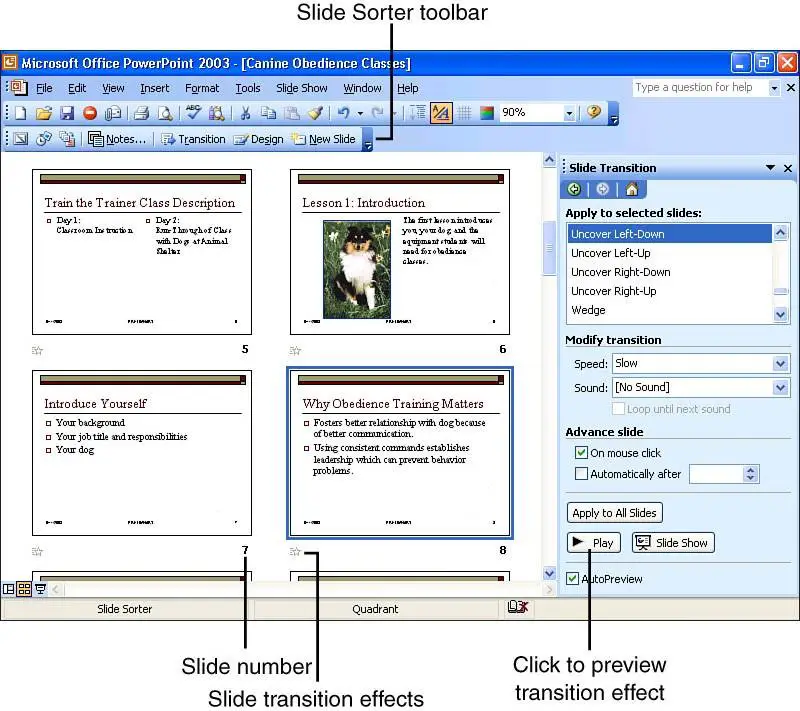Viewport: 800px width, 711px height.
Task: Undo the last action
Action: coord(344,113)
